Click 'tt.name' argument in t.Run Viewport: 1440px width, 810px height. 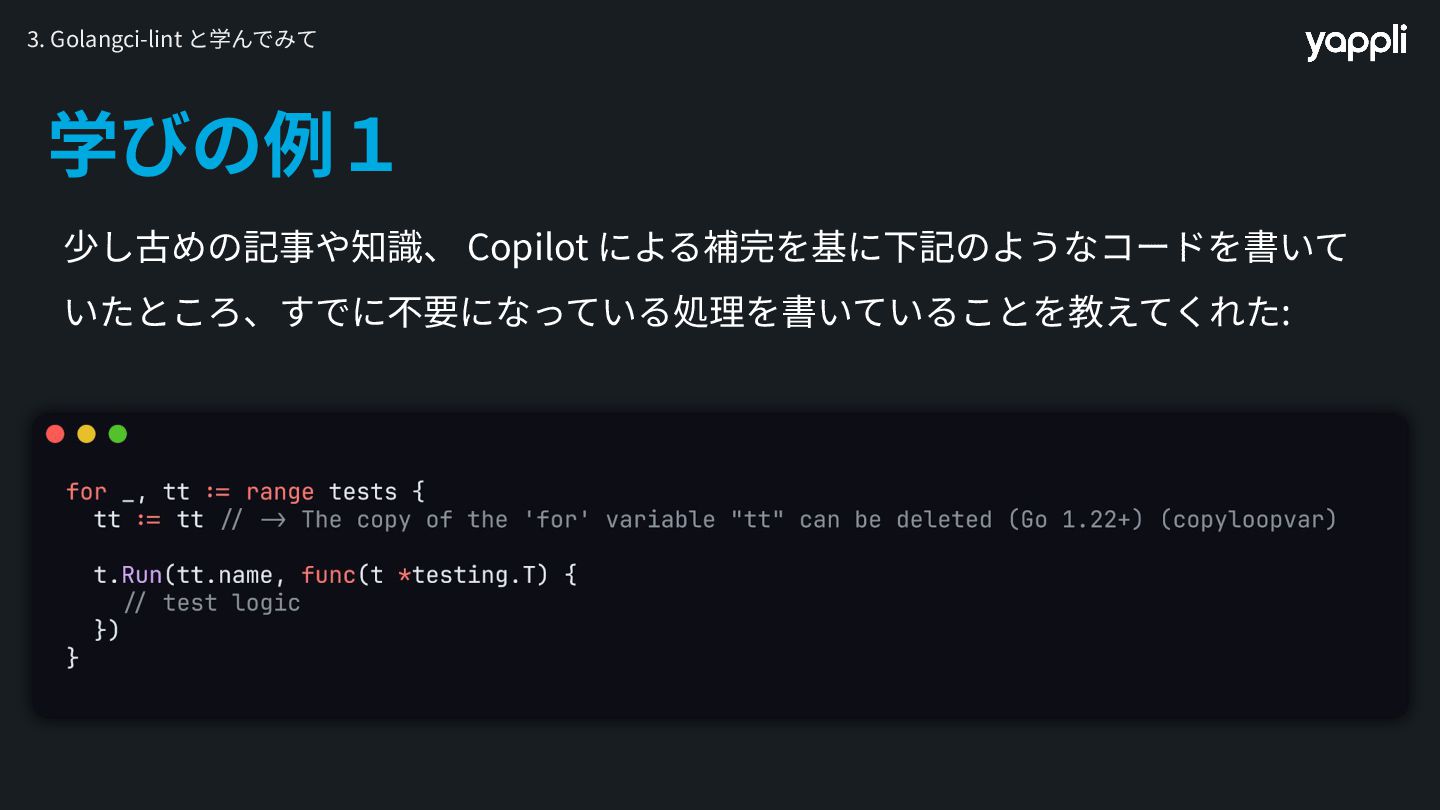pyautogui.click(x=225, y=575)
